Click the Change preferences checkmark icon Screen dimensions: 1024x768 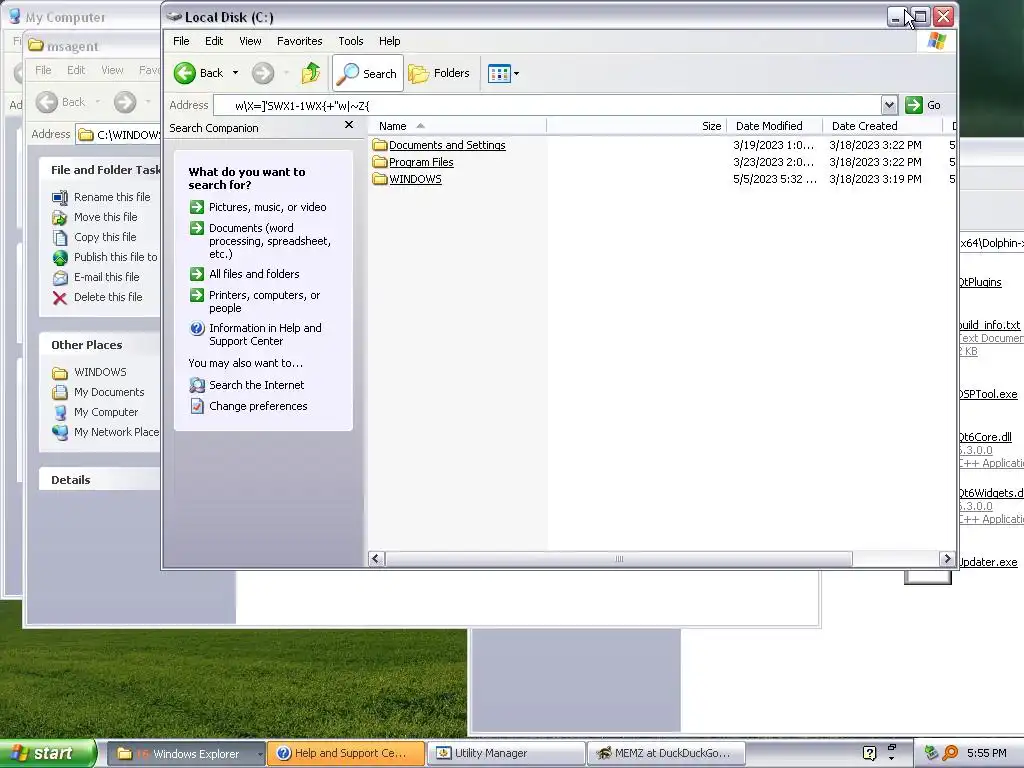point(197,406)
